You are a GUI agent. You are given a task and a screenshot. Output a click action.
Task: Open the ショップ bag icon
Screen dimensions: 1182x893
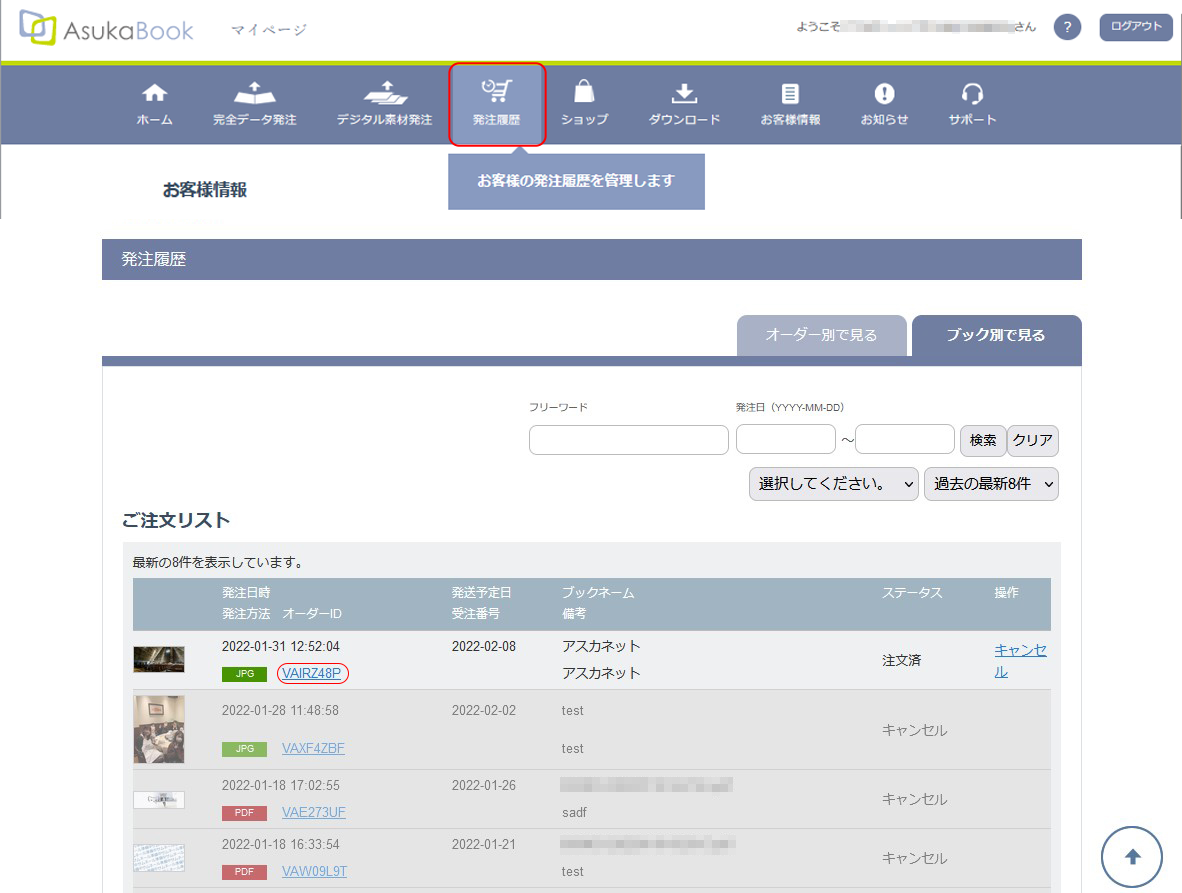584,94
